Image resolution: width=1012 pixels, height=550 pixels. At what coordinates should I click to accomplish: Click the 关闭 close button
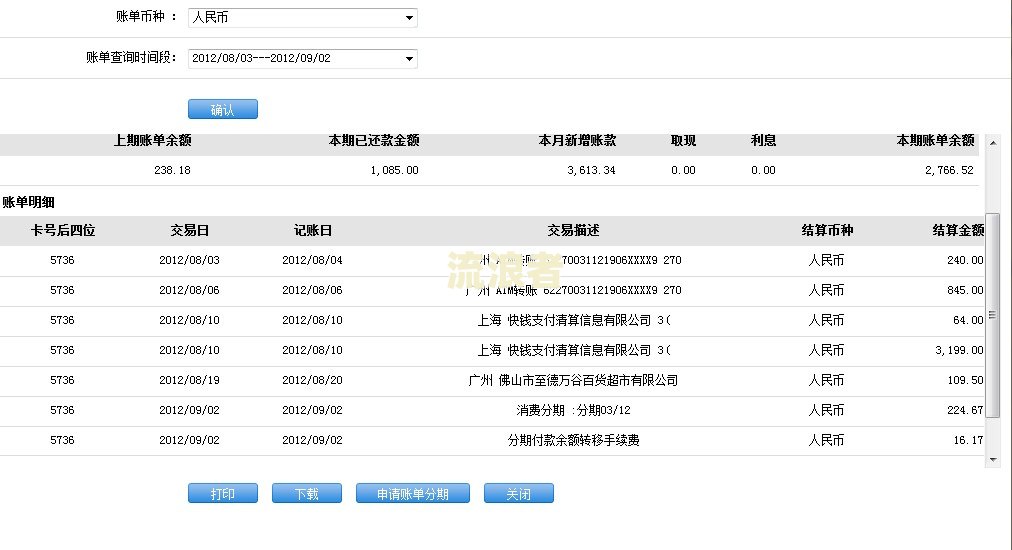coord(518,494)
